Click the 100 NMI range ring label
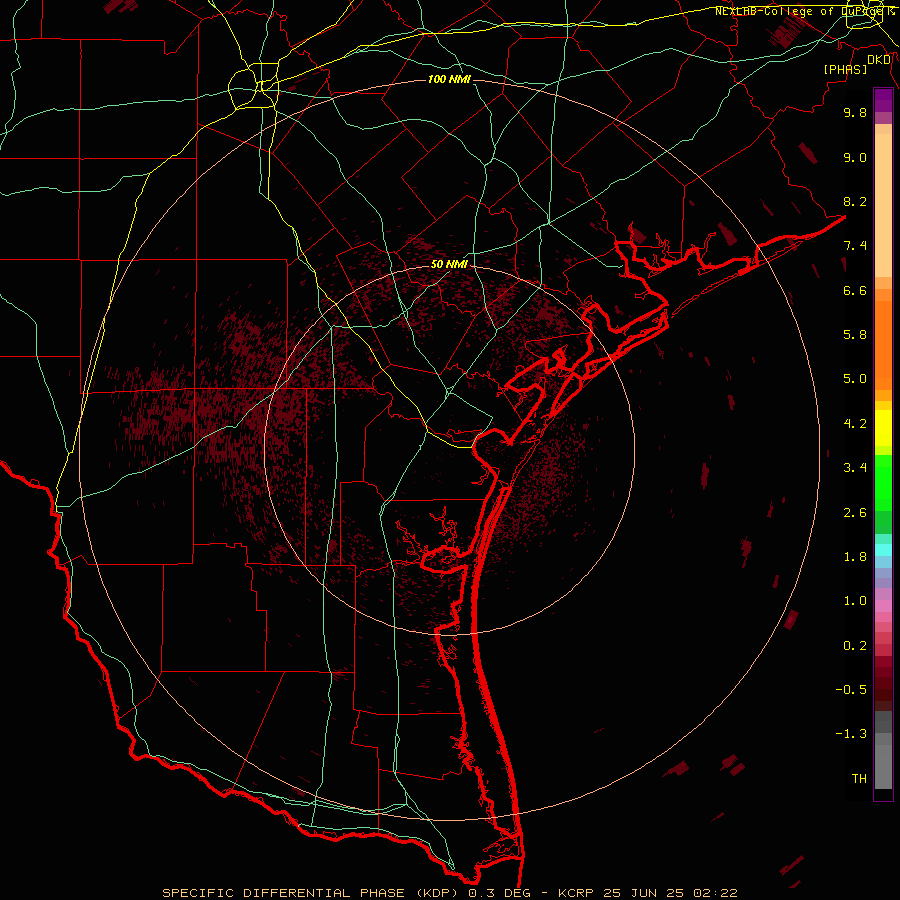 449,79
